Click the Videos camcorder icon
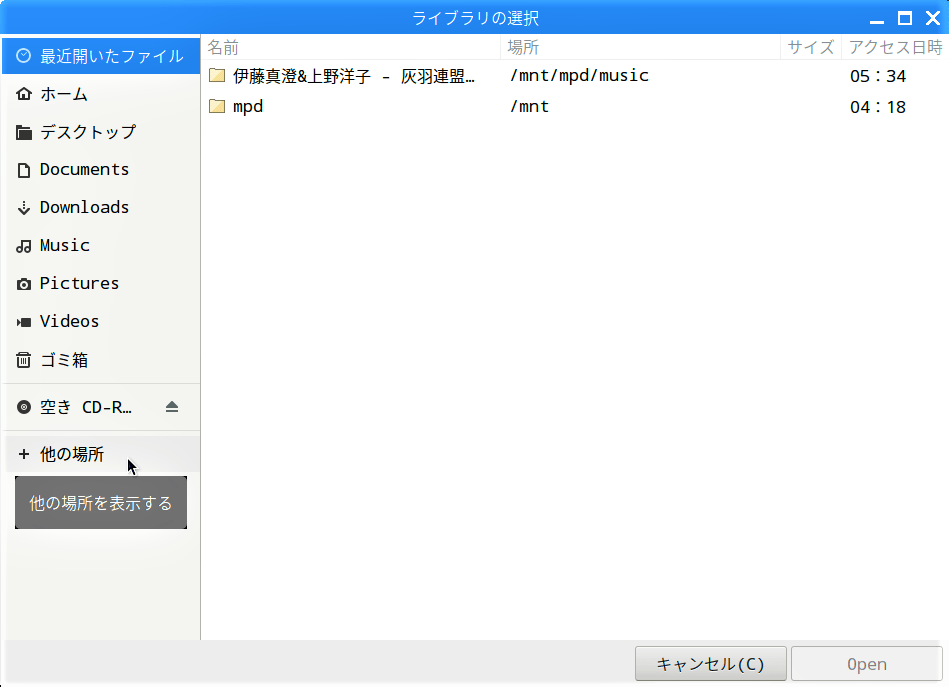 (x=24, y=322)
